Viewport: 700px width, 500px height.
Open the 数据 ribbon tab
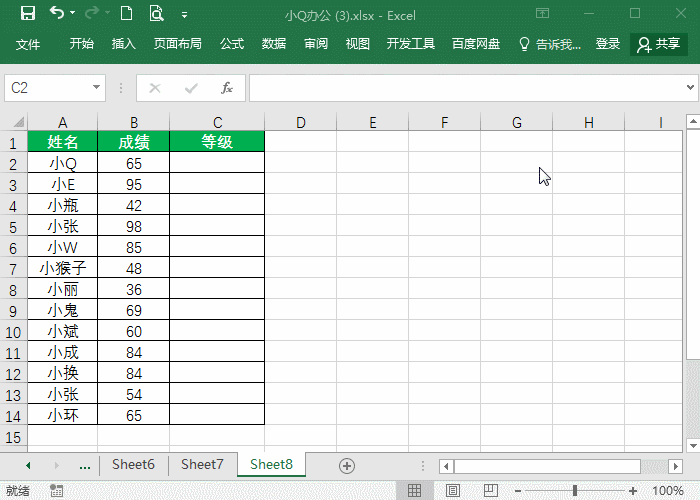pyautogui.click(x=274, y=44)
